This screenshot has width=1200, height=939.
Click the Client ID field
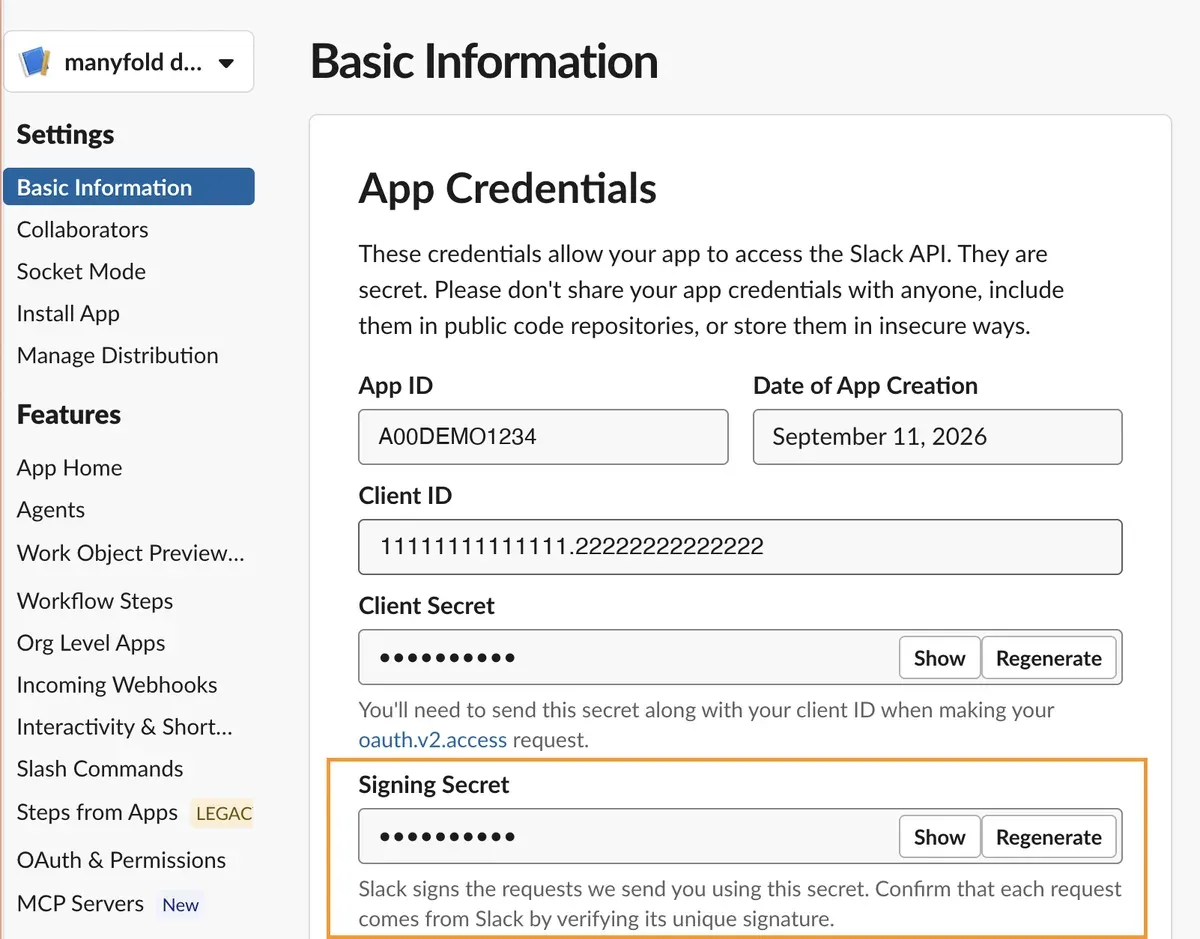click(740, 546)
